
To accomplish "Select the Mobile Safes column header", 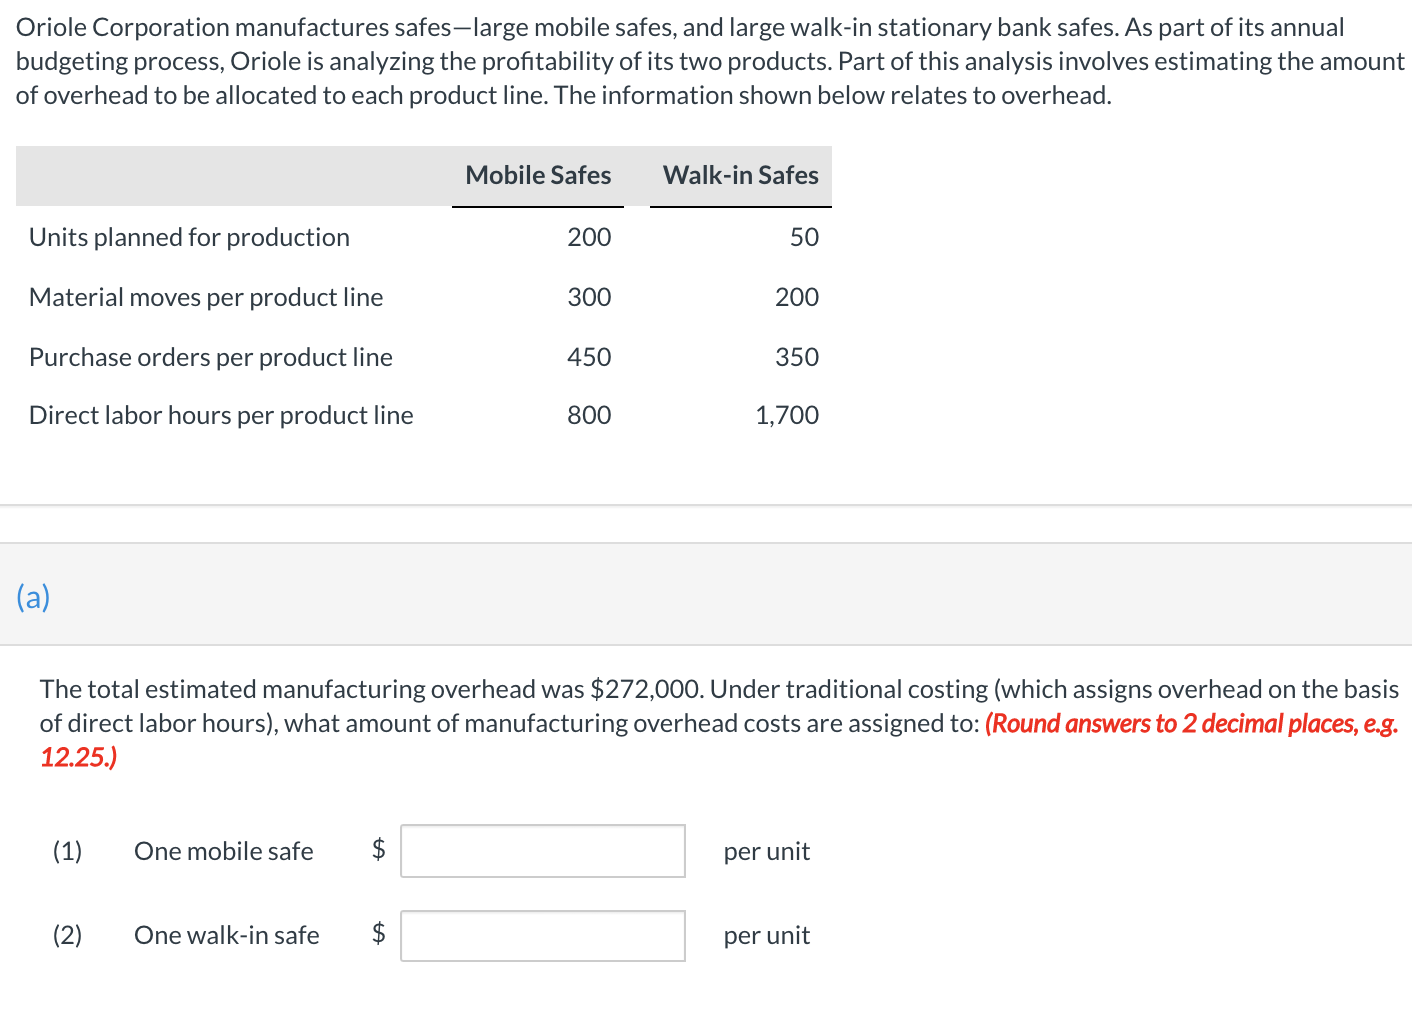I will [x=538, y=175].
